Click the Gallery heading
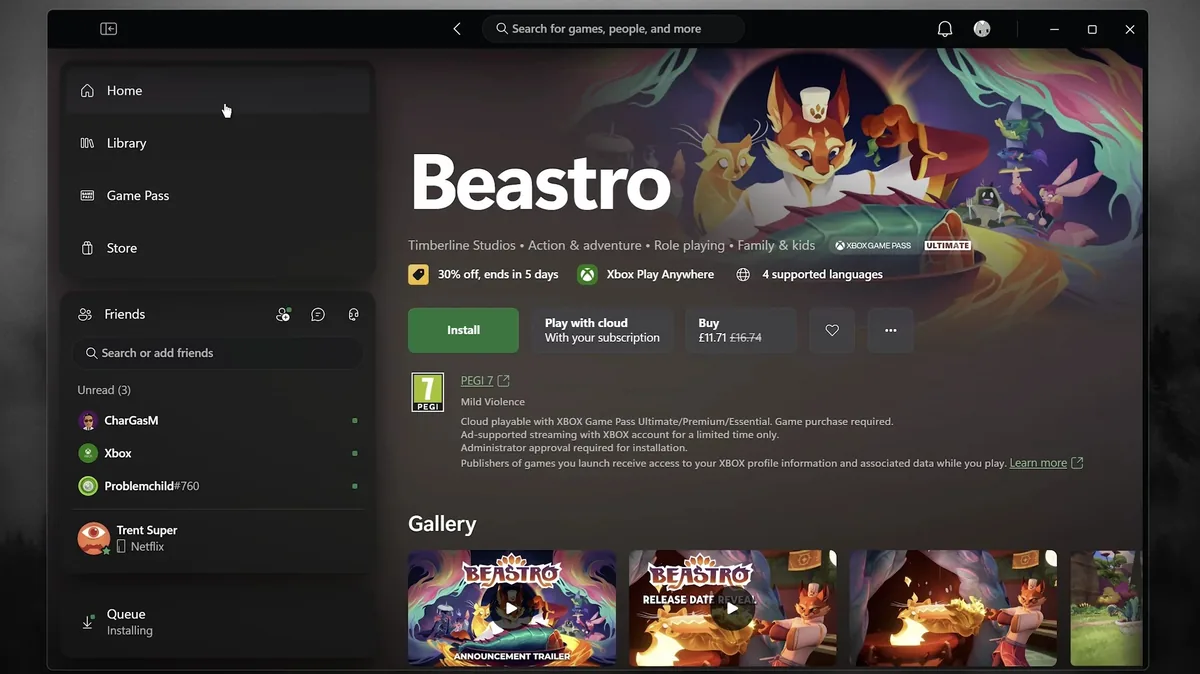1200x674 pixels. tap(442, 524)
